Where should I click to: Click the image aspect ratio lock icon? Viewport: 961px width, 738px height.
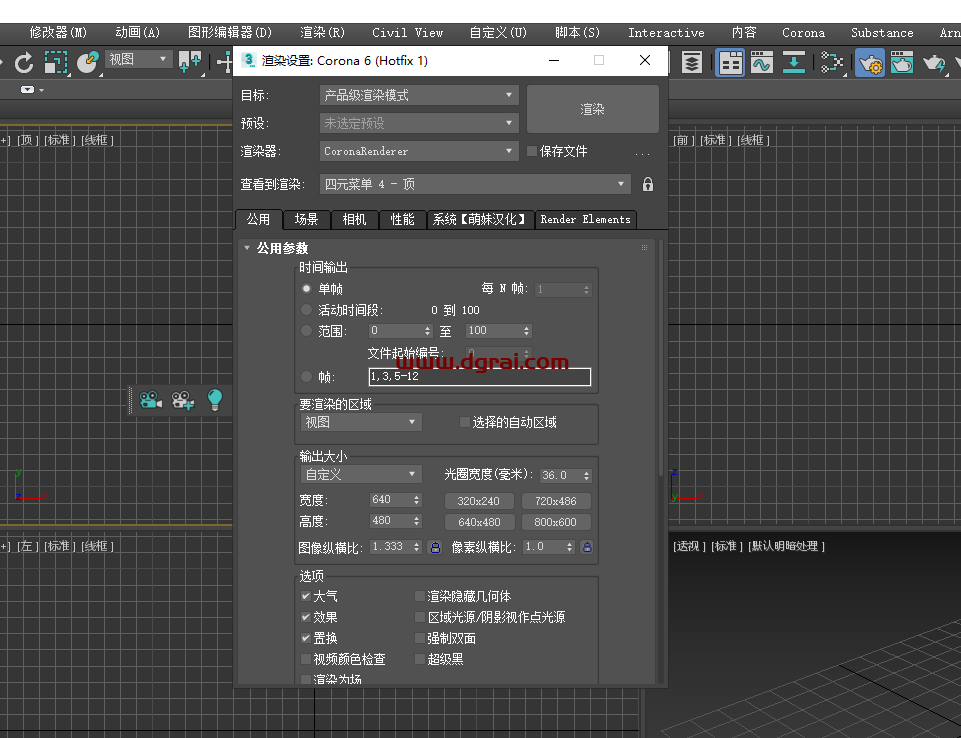click(x=435, y=547)
